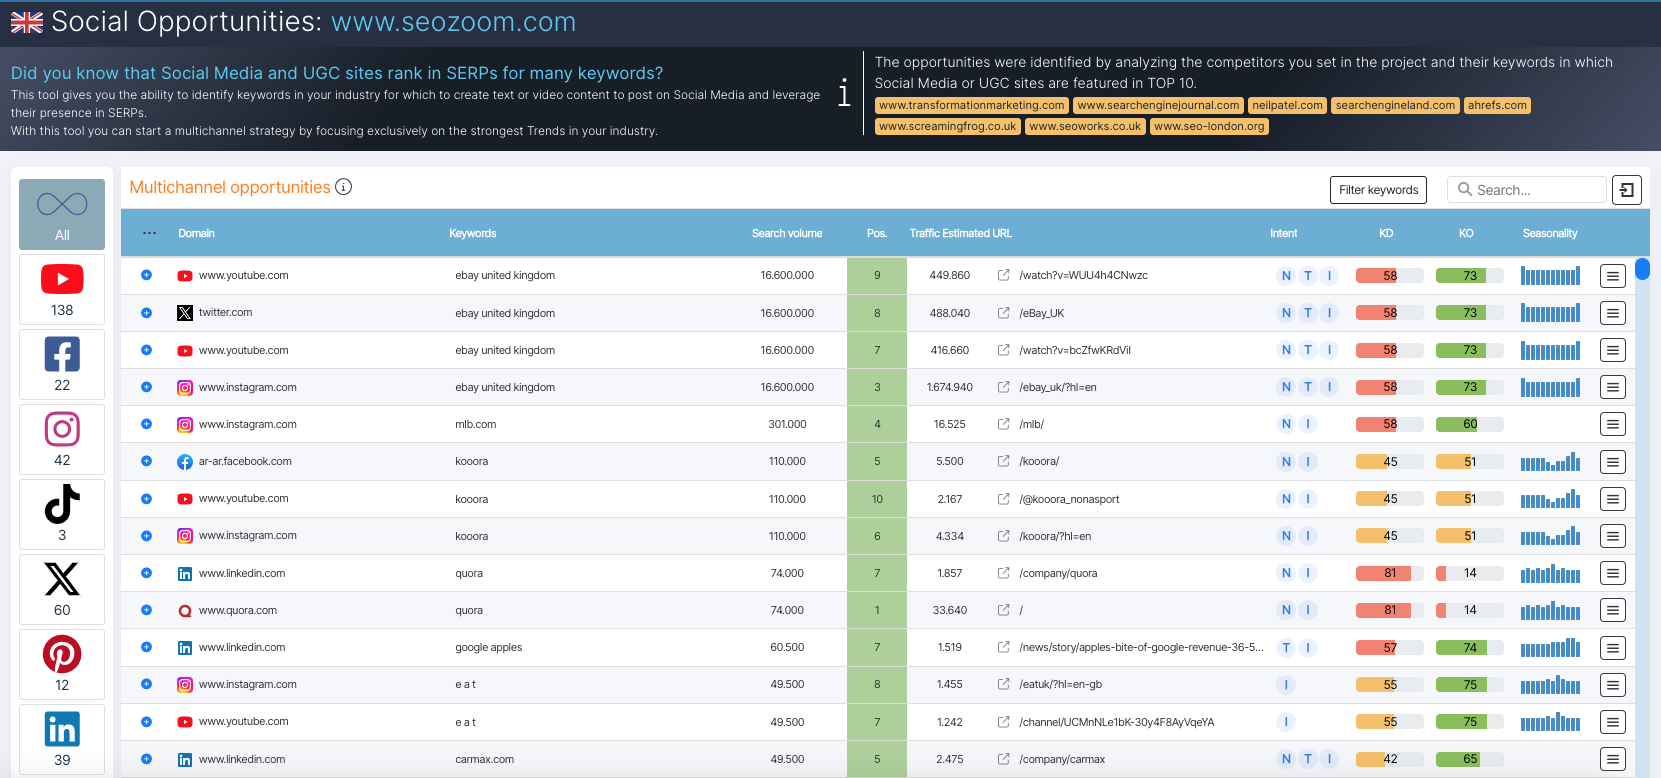The width and height of the screenshot is (1661, 778).
Task: Click traffic value '1.674.940'
Action: pos(950,387)
